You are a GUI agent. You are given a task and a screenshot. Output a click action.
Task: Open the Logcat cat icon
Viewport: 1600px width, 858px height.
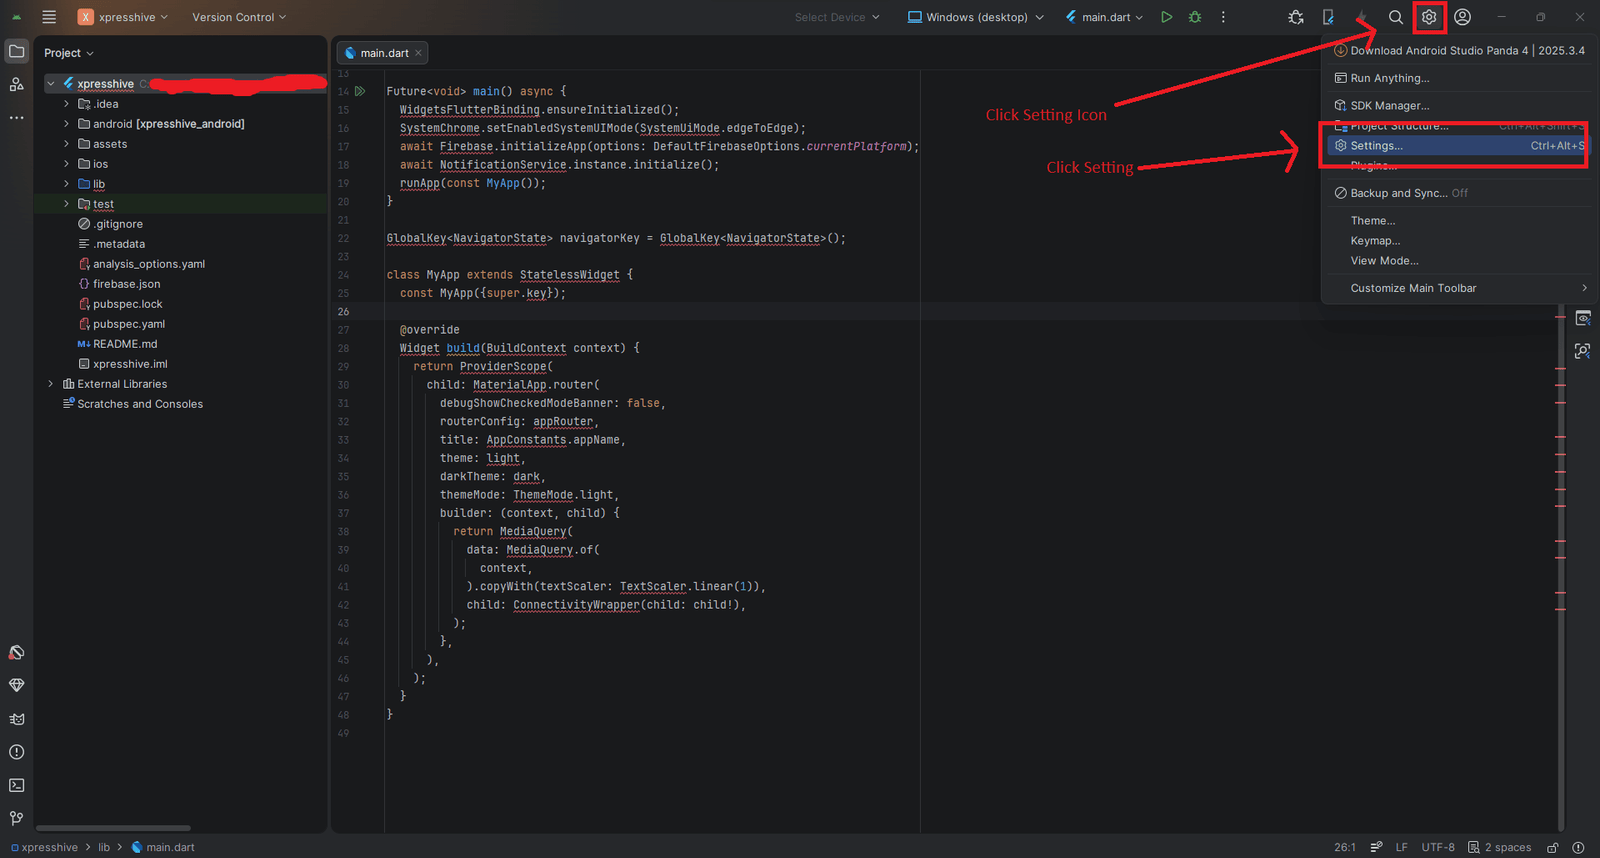(x=17, y=719)
